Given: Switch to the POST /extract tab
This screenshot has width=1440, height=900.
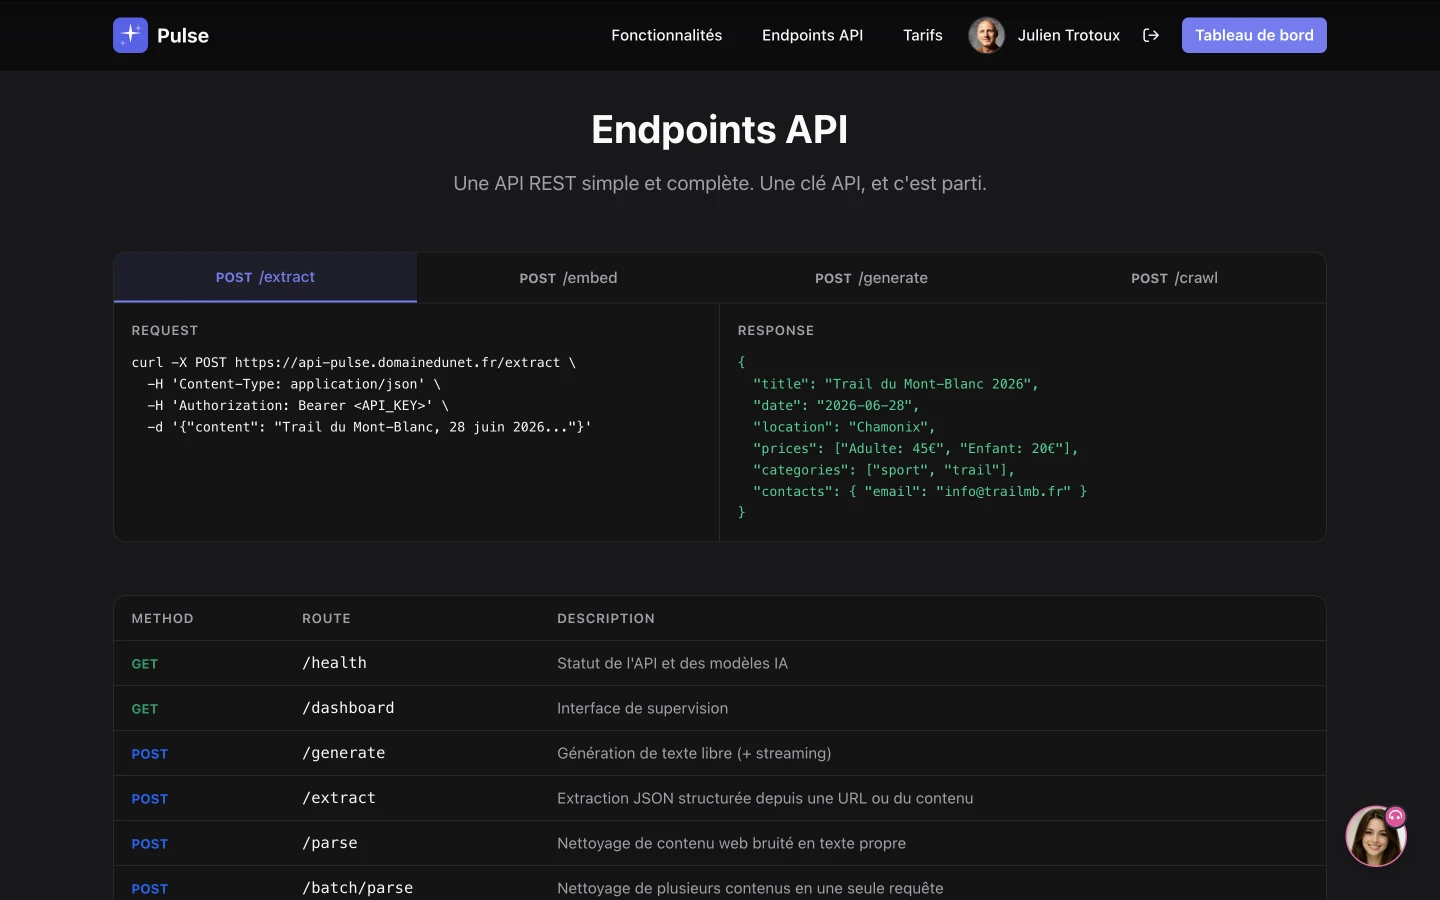Looking at the screenshot, I should pos(265,277).
